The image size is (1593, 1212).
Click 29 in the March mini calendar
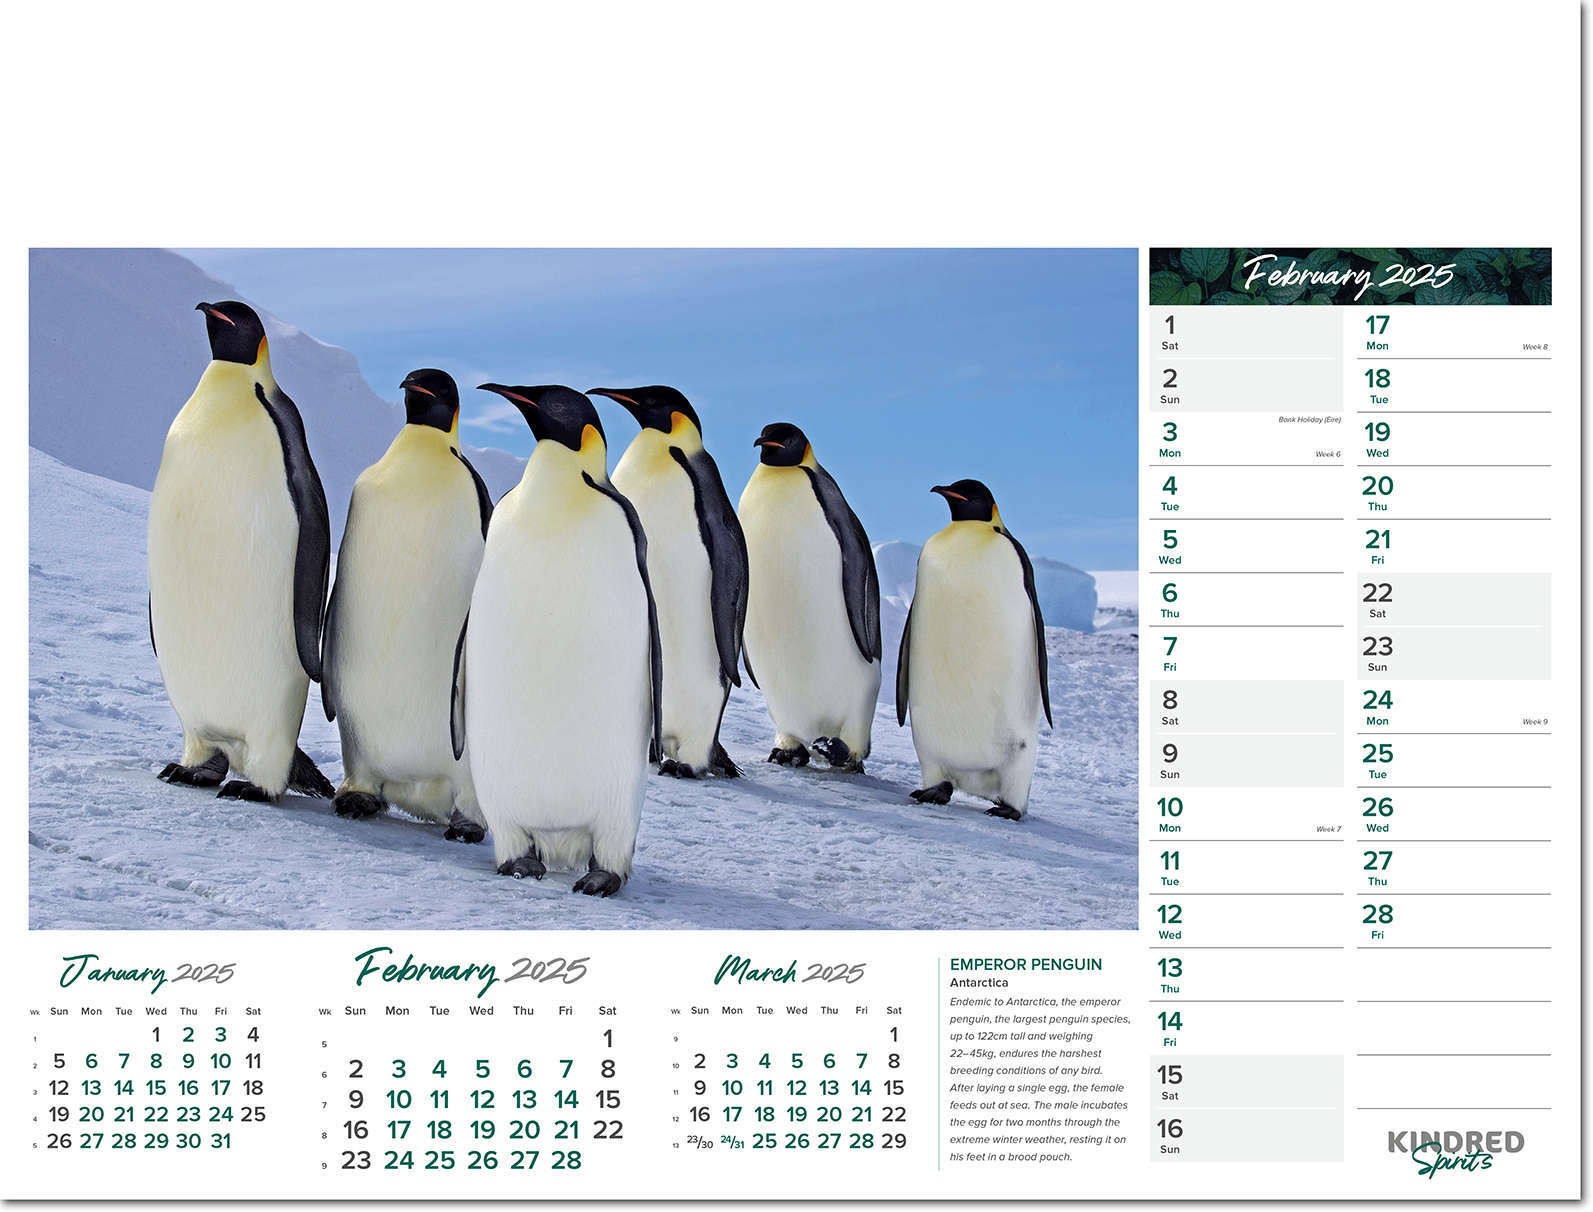click(x=894, y=1141)
